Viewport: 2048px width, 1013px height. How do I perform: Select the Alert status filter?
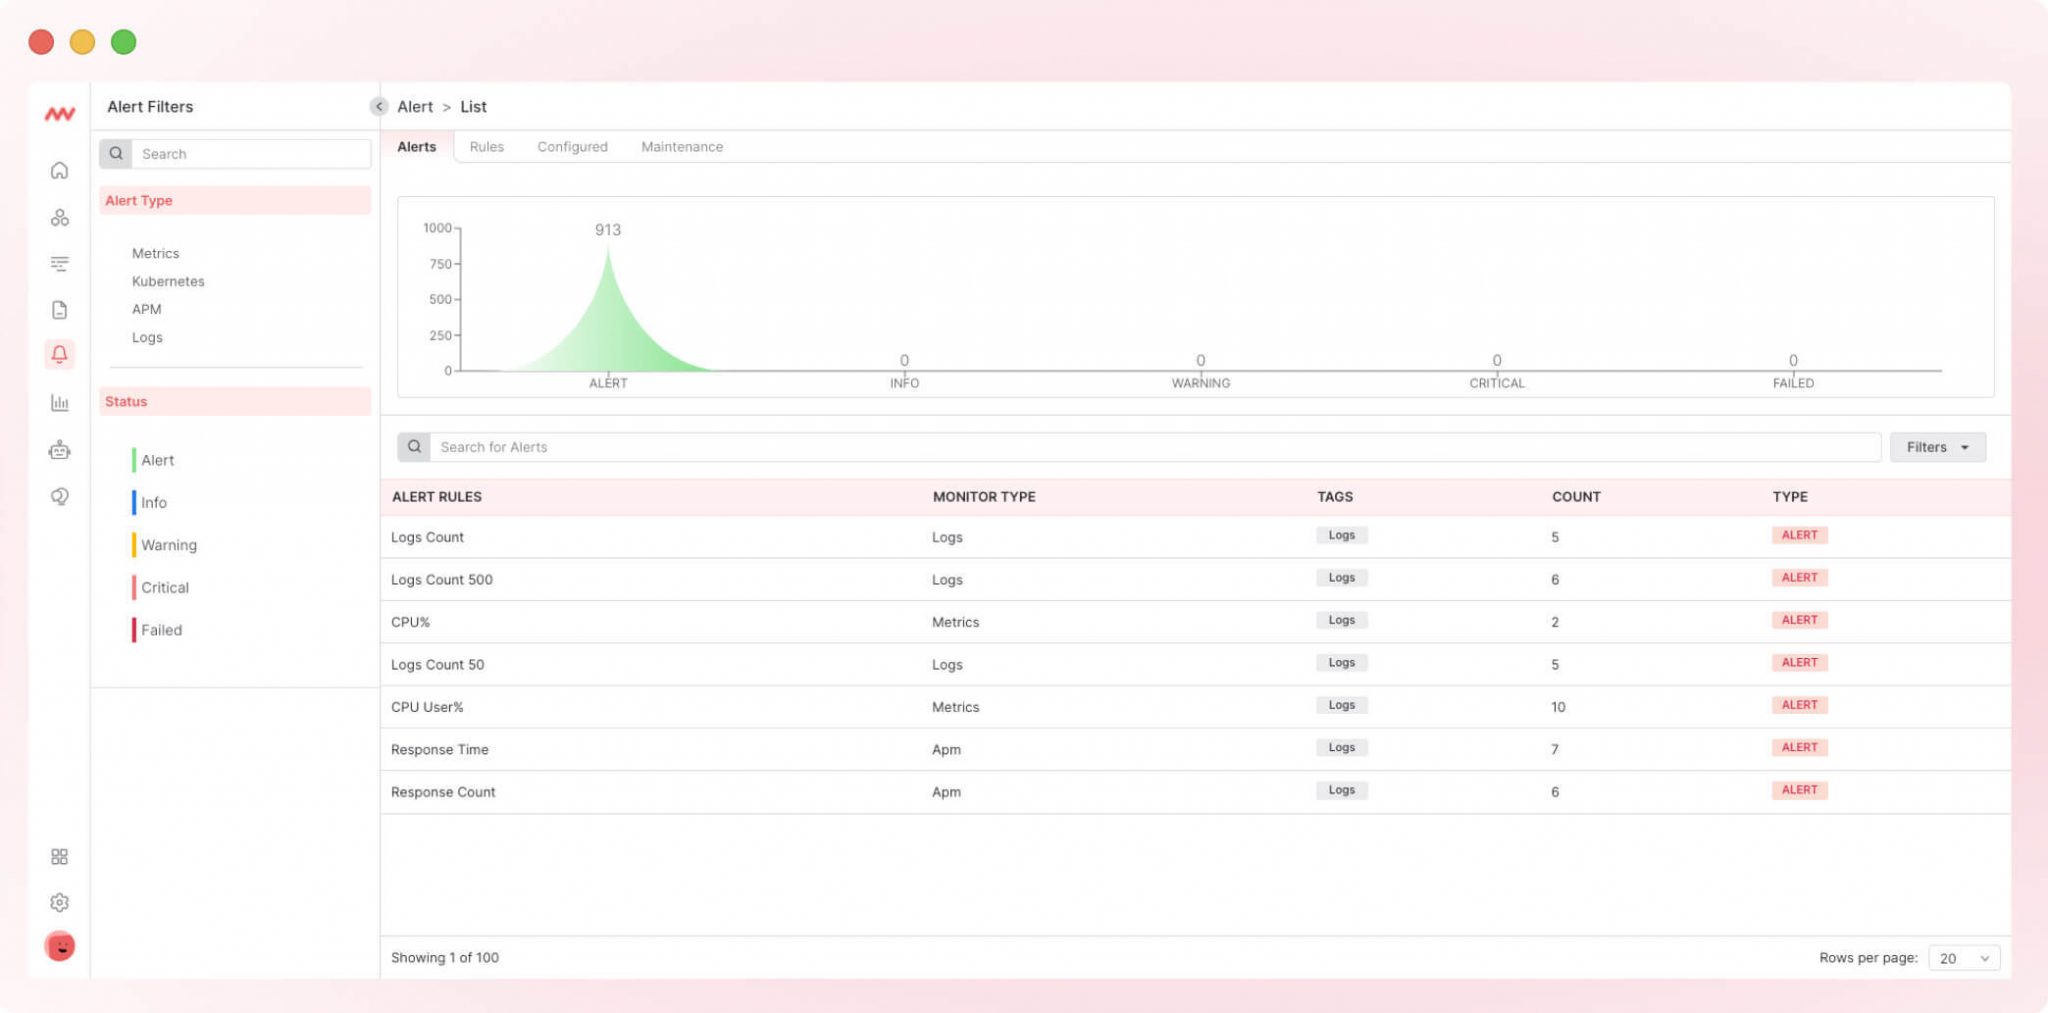(x=157, y=460)
